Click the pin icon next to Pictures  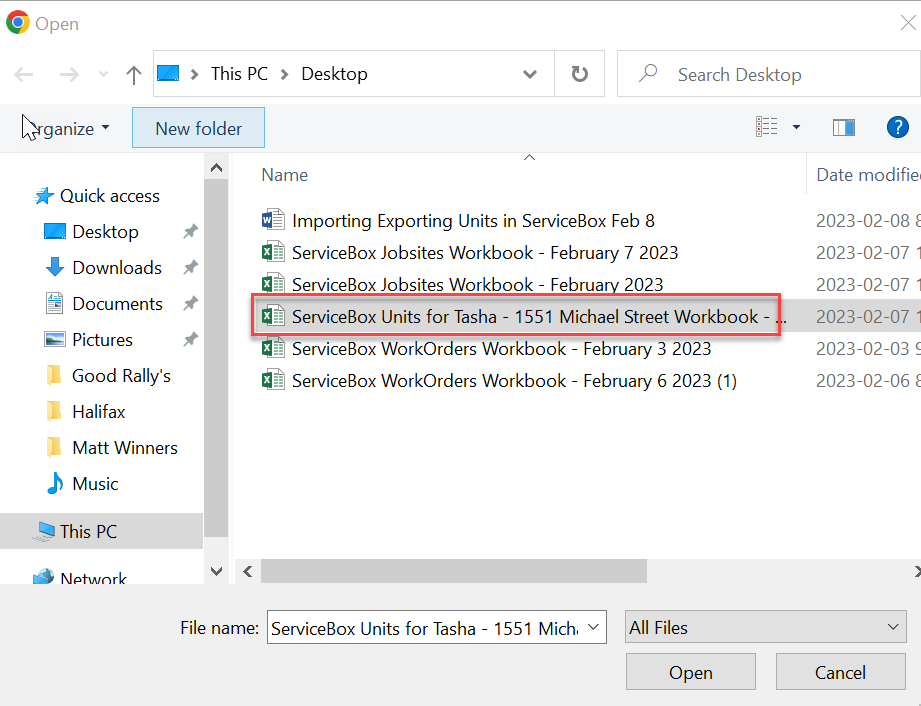click(x=190, y=339)
